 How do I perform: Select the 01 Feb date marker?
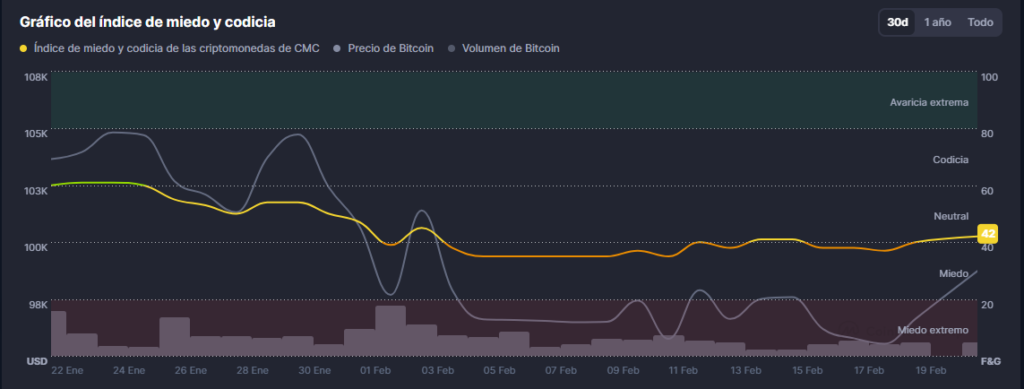pos(376,370)
